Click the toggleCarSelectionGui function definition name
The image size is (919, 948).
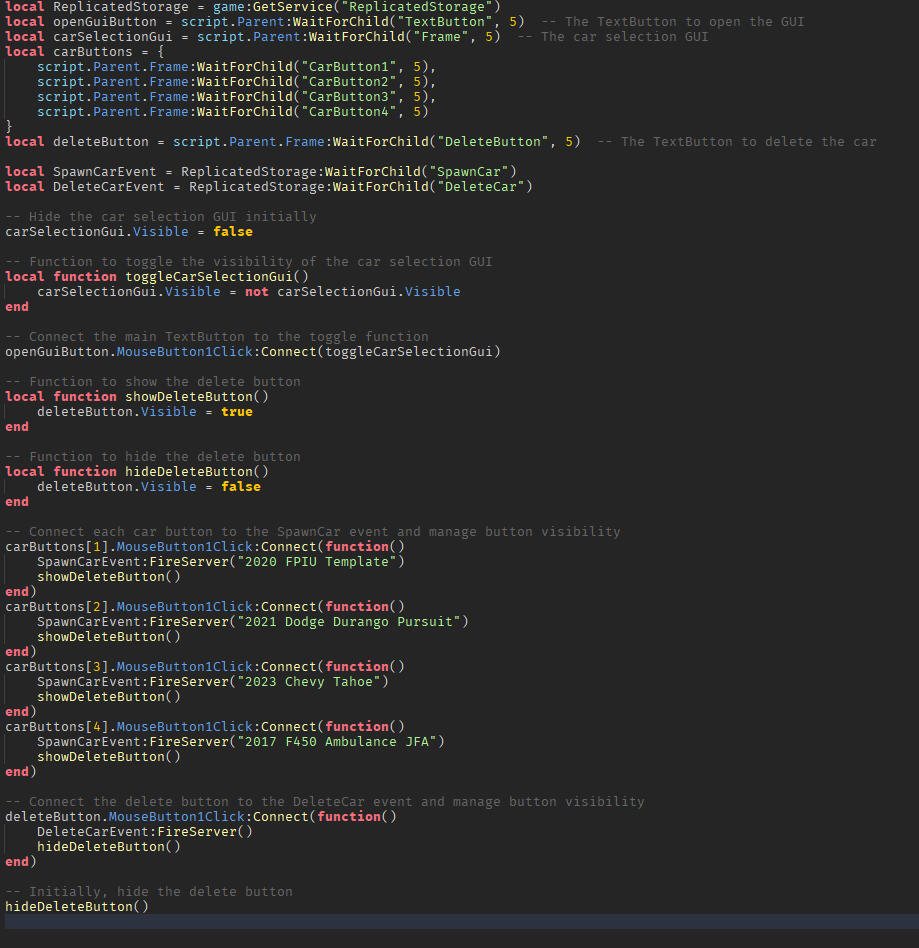tap(209, 276)
